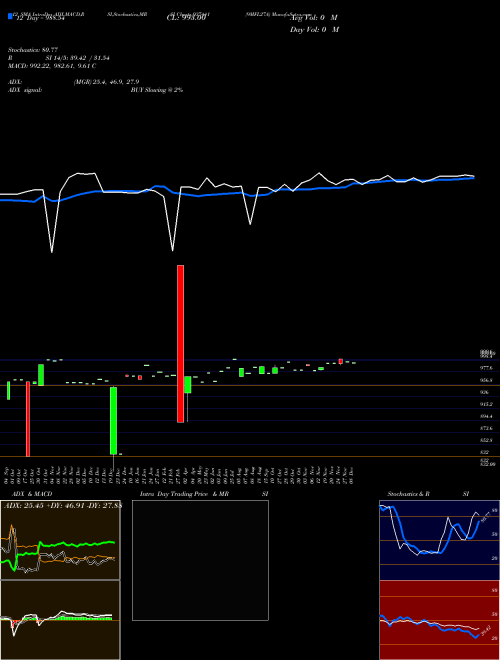Open the MACD histogram chart panel
This screenshot has width=500, height=660.
60,620
